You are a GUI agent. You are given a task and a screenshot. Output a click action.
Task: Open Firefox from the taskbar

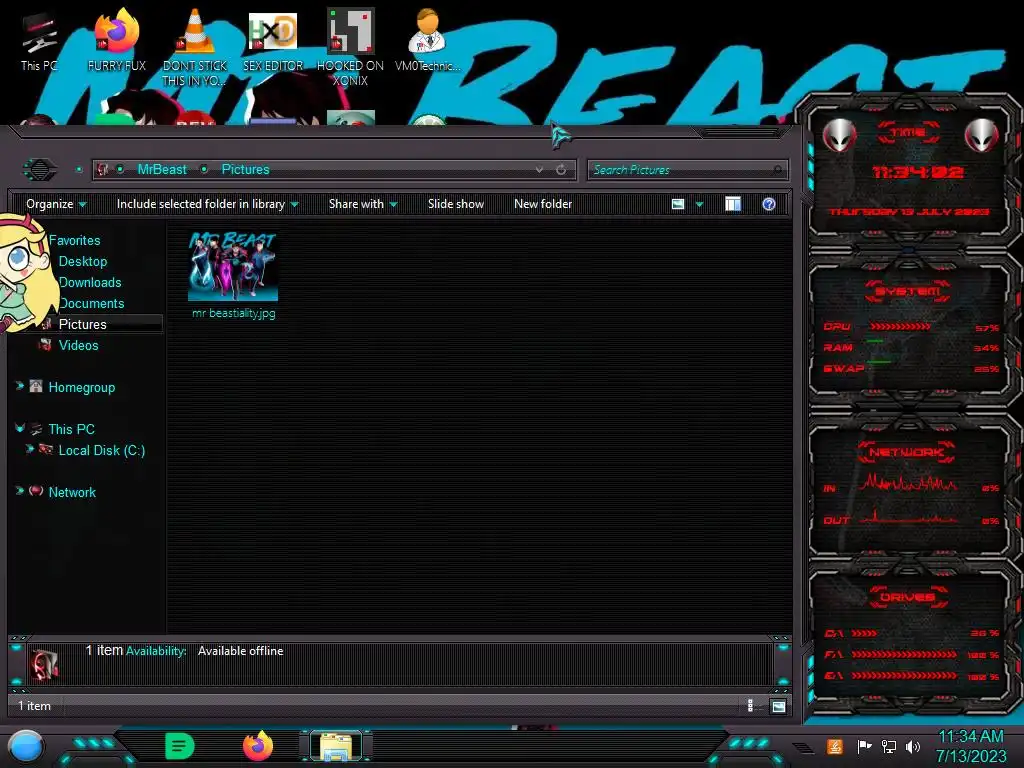pyautogui.click(x=258, y=746)
